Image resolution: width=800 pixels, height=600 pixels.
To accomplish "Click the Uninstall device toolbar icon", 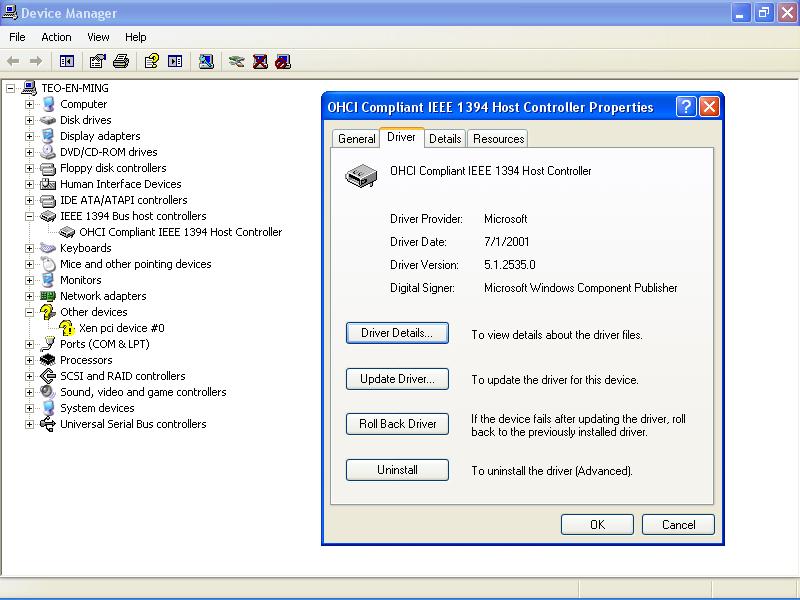I will point(260,61).
